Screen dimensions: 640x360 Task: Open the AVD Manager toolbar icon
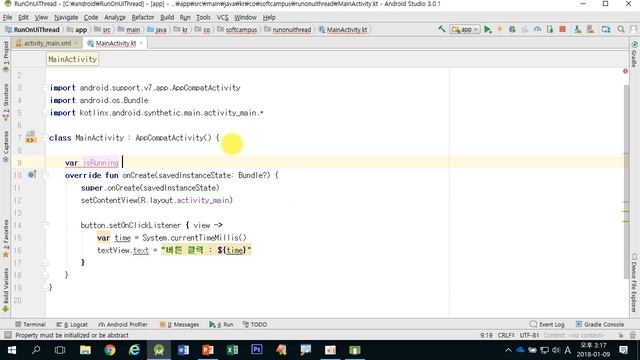(578, 29)
